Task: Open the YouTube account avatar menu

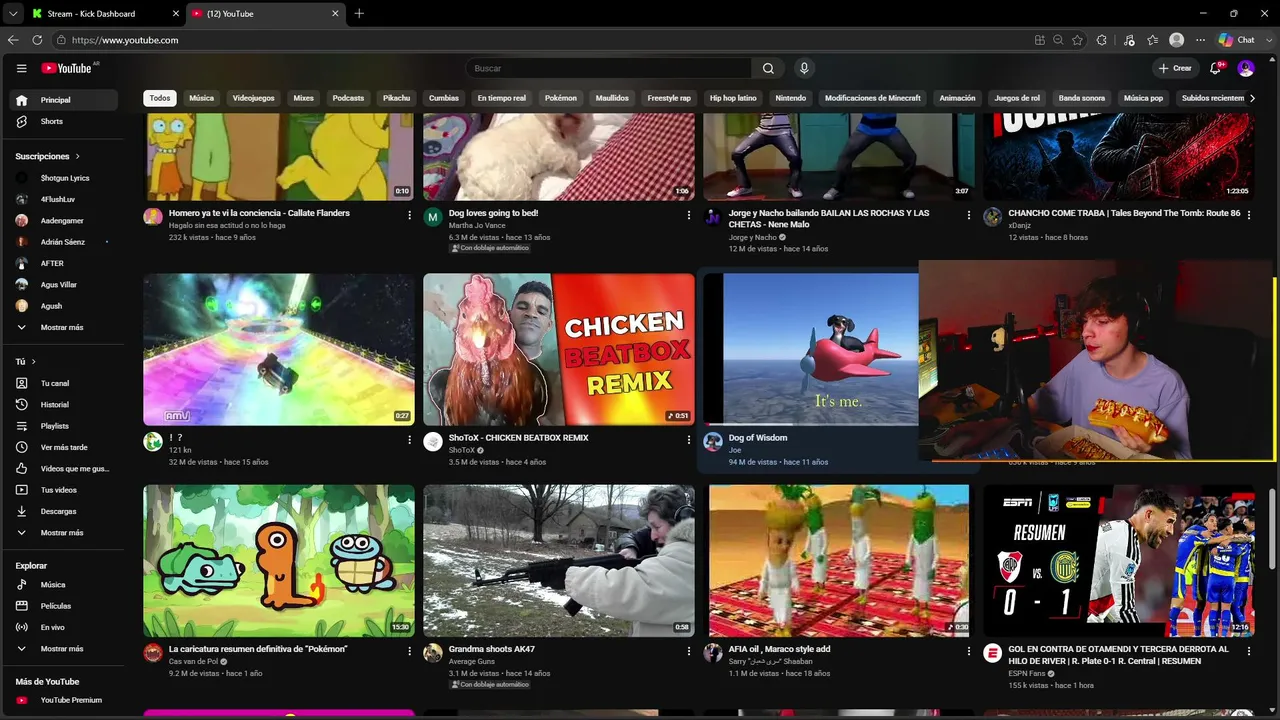Action: click(1246, 68)
